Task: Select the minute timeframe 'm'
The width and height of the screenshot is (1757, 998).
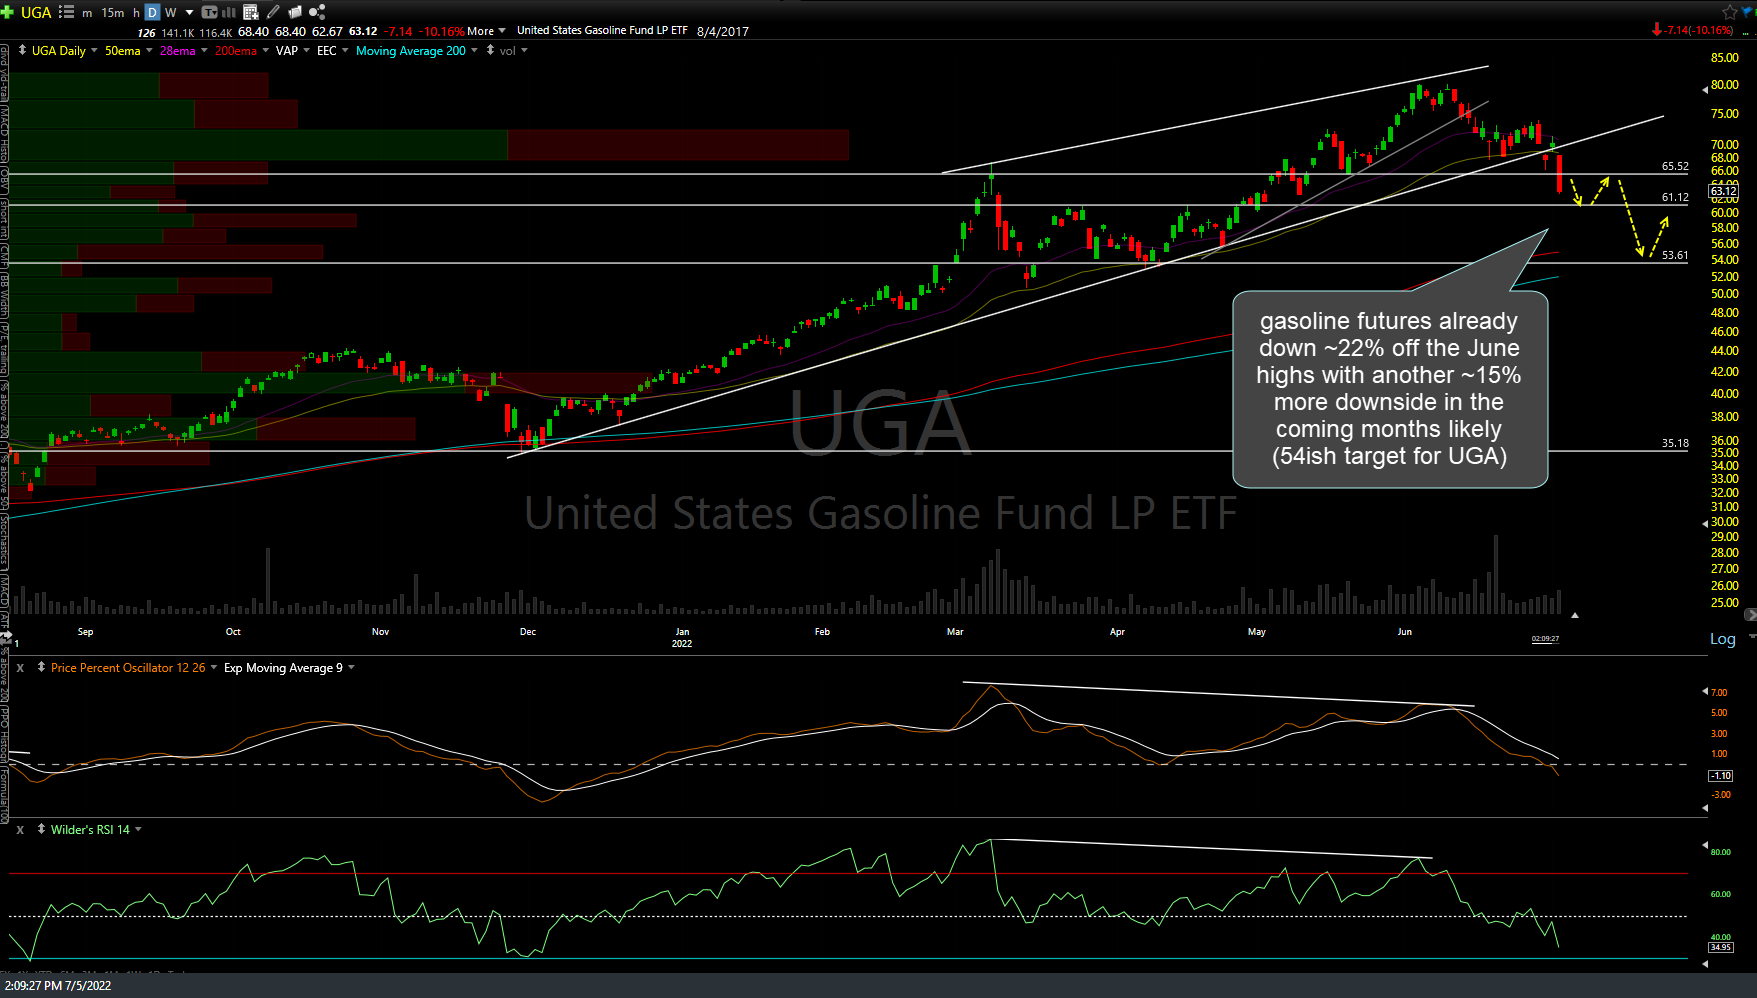Action: (87, 13)
